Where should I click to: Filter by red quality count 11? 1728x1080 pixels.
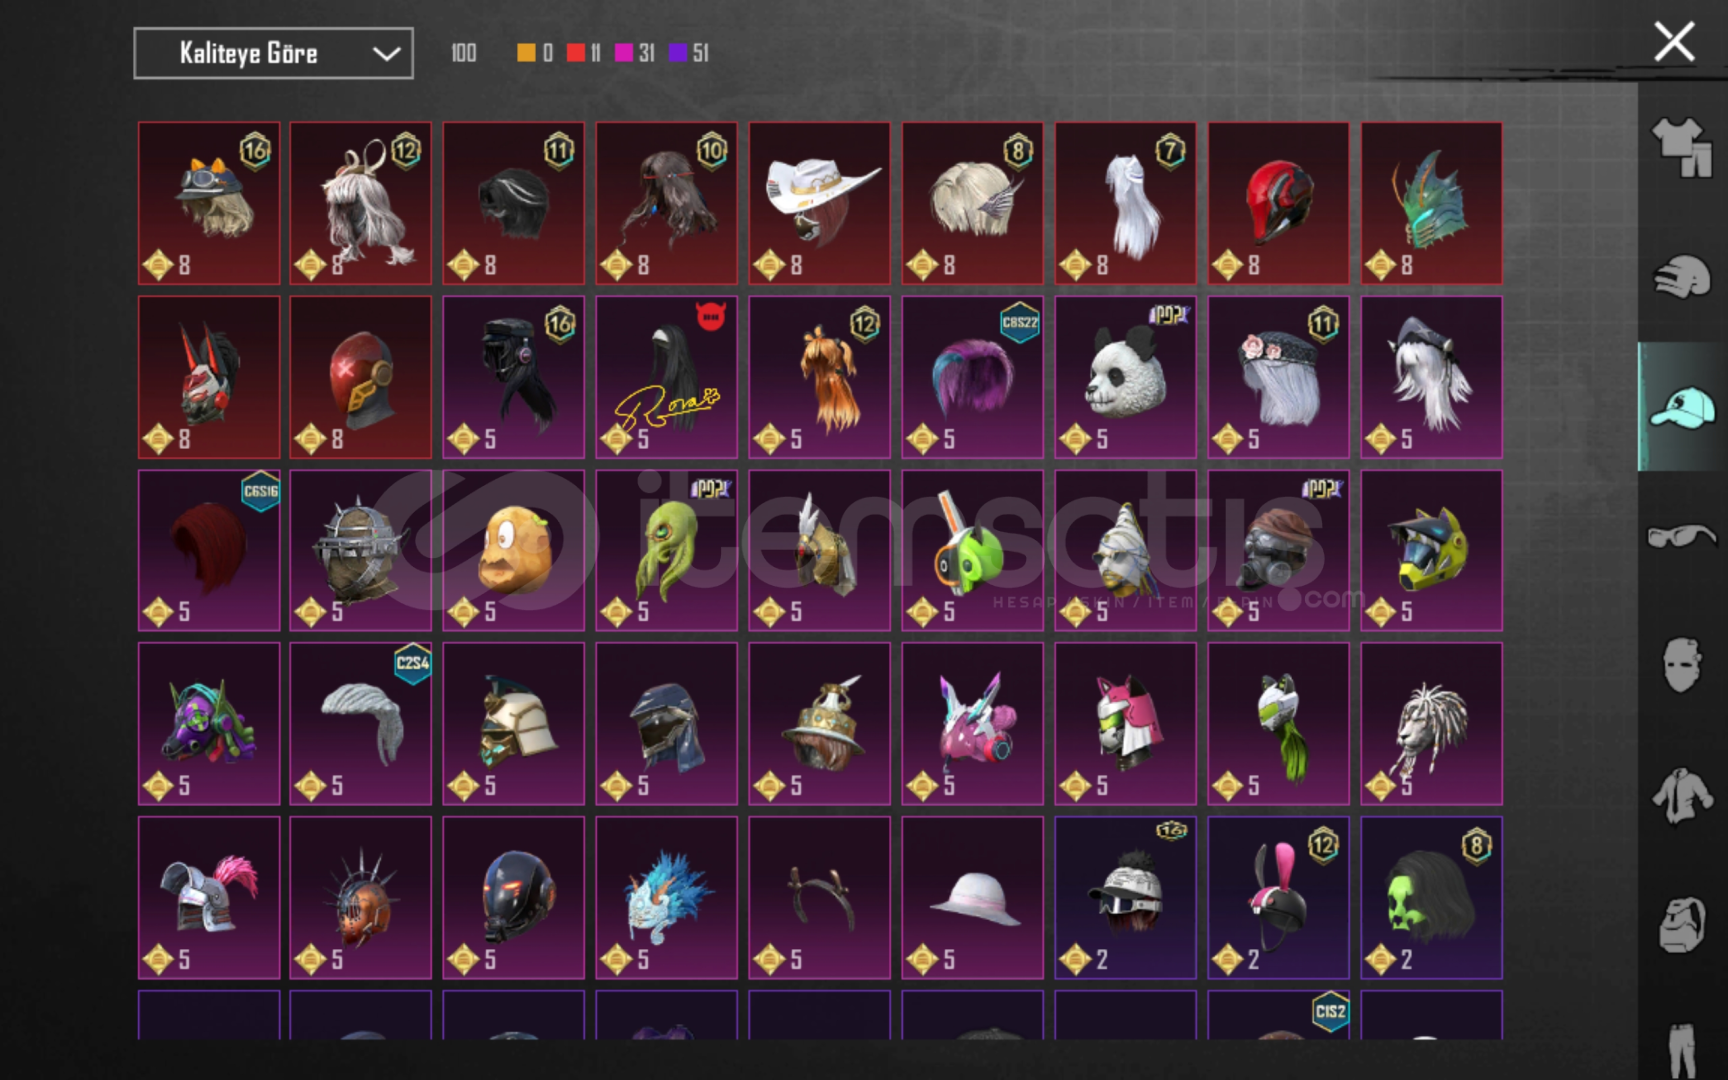point(584,53)
